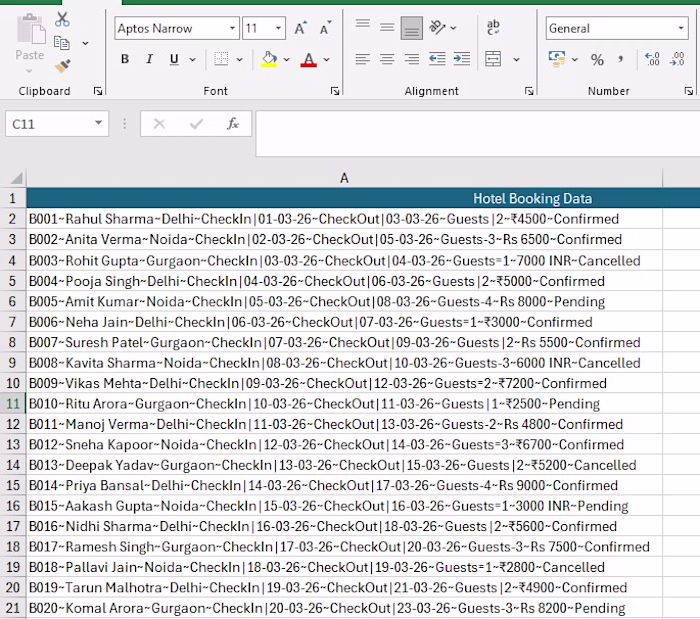Click the Wrap Text icon
The image size is (700, 619).
click(493, 28)
